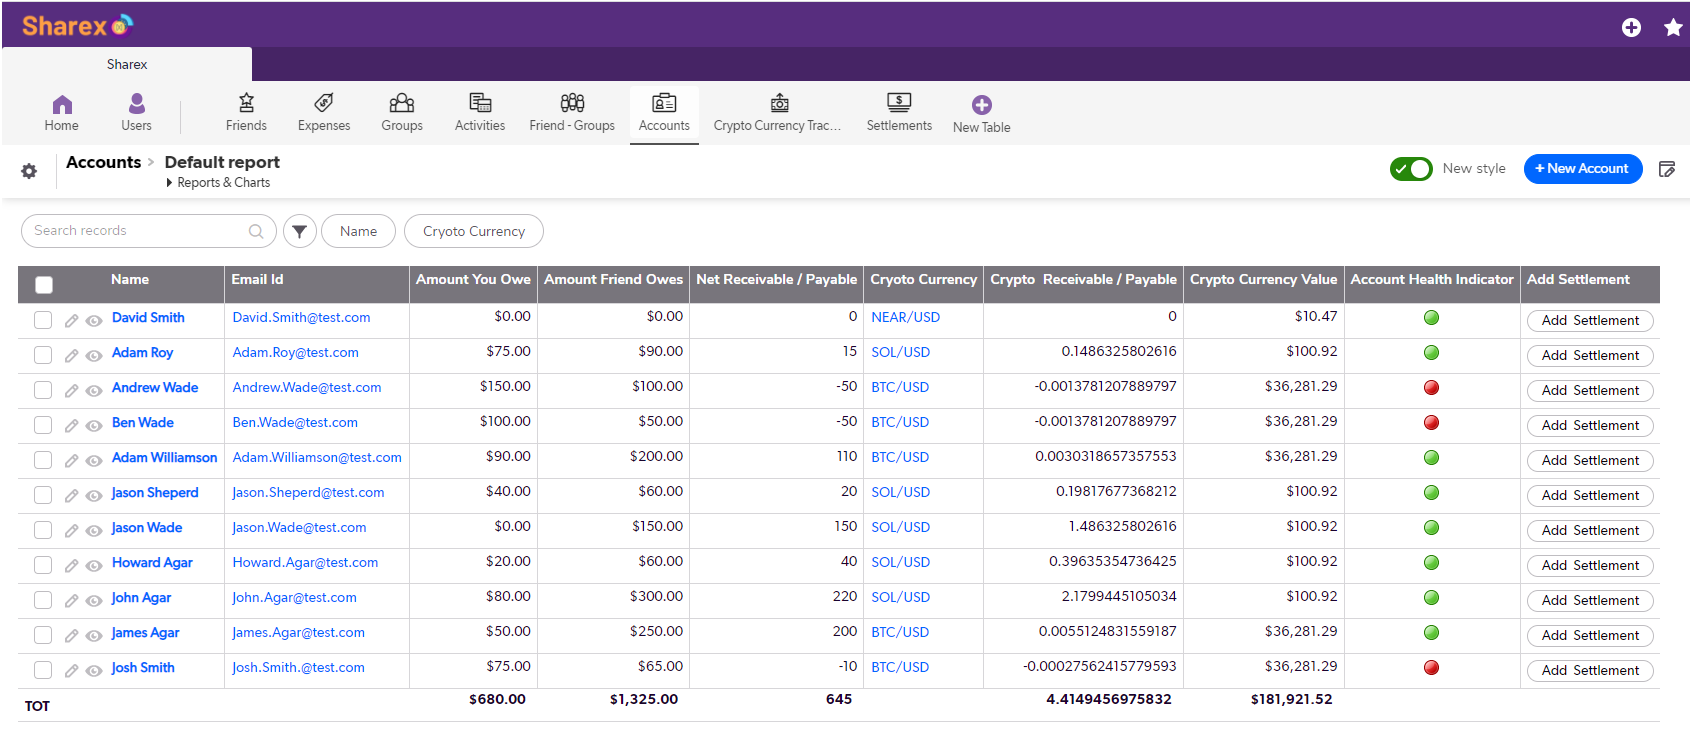Open the Friends navigation icon
The image size is (1690, 744).
246,103
